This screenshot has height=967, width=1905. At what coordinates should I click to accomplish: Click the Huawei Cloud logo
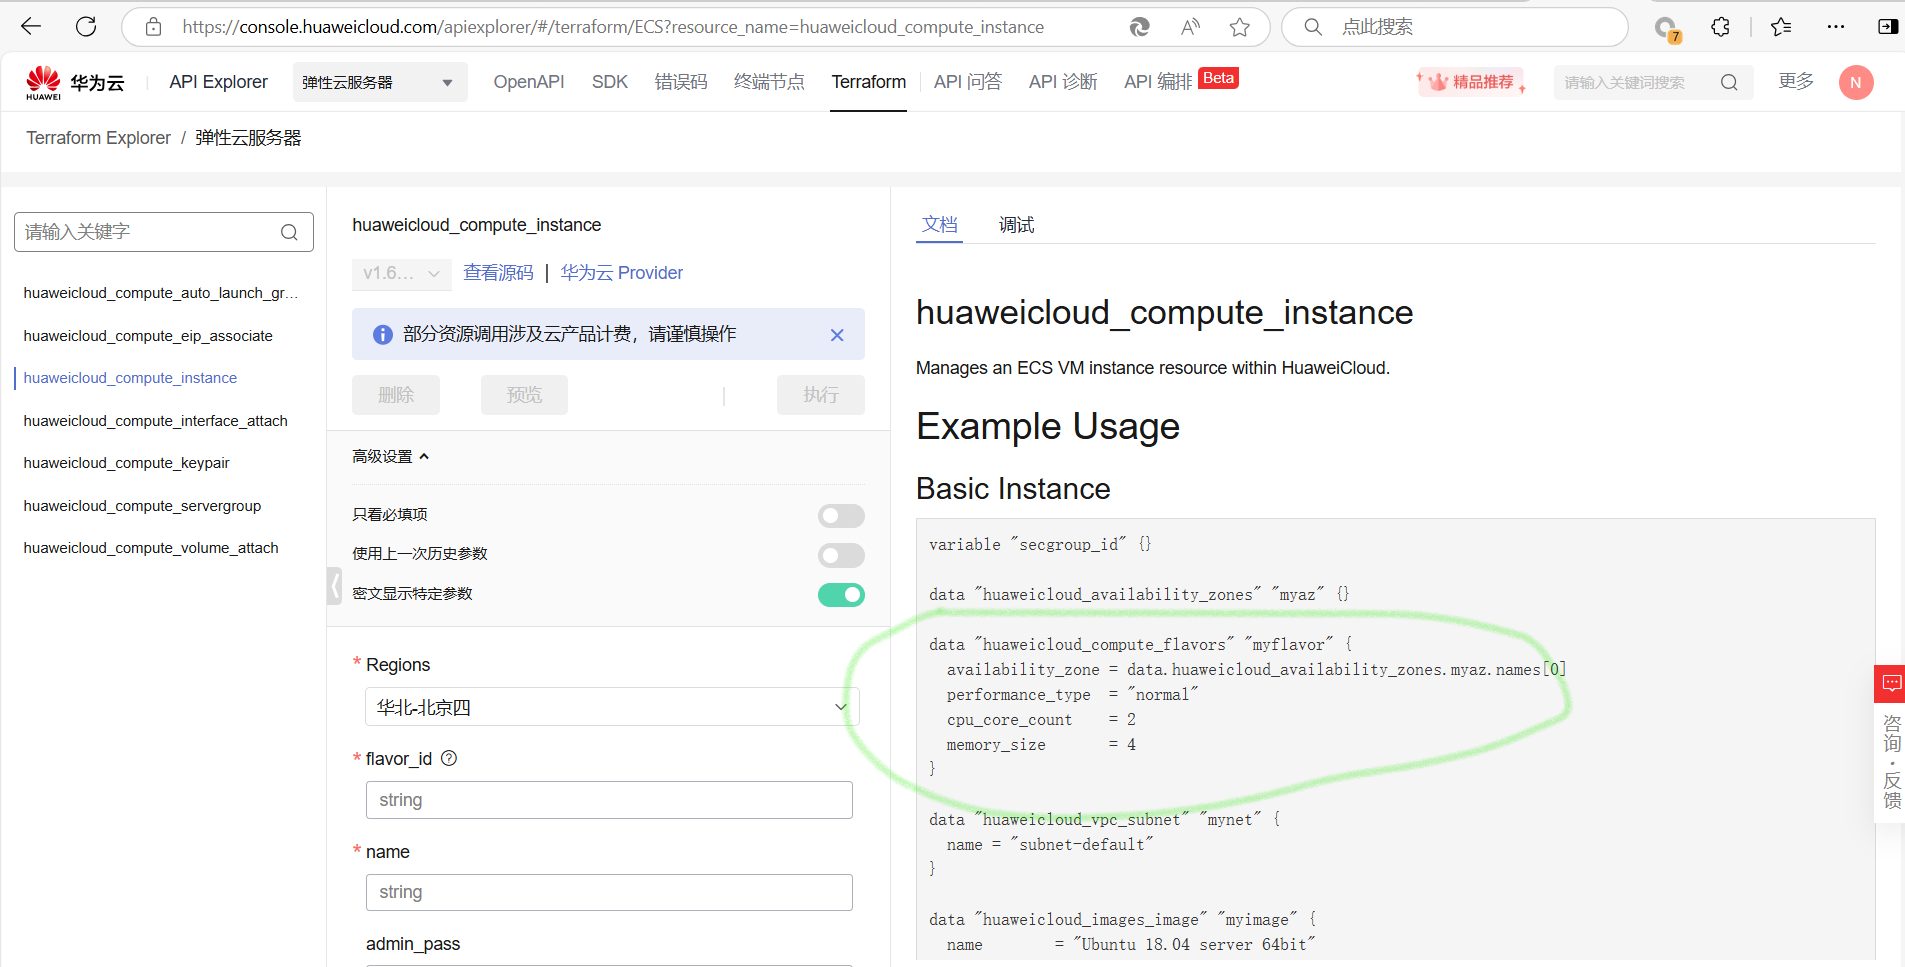point(75,82)
